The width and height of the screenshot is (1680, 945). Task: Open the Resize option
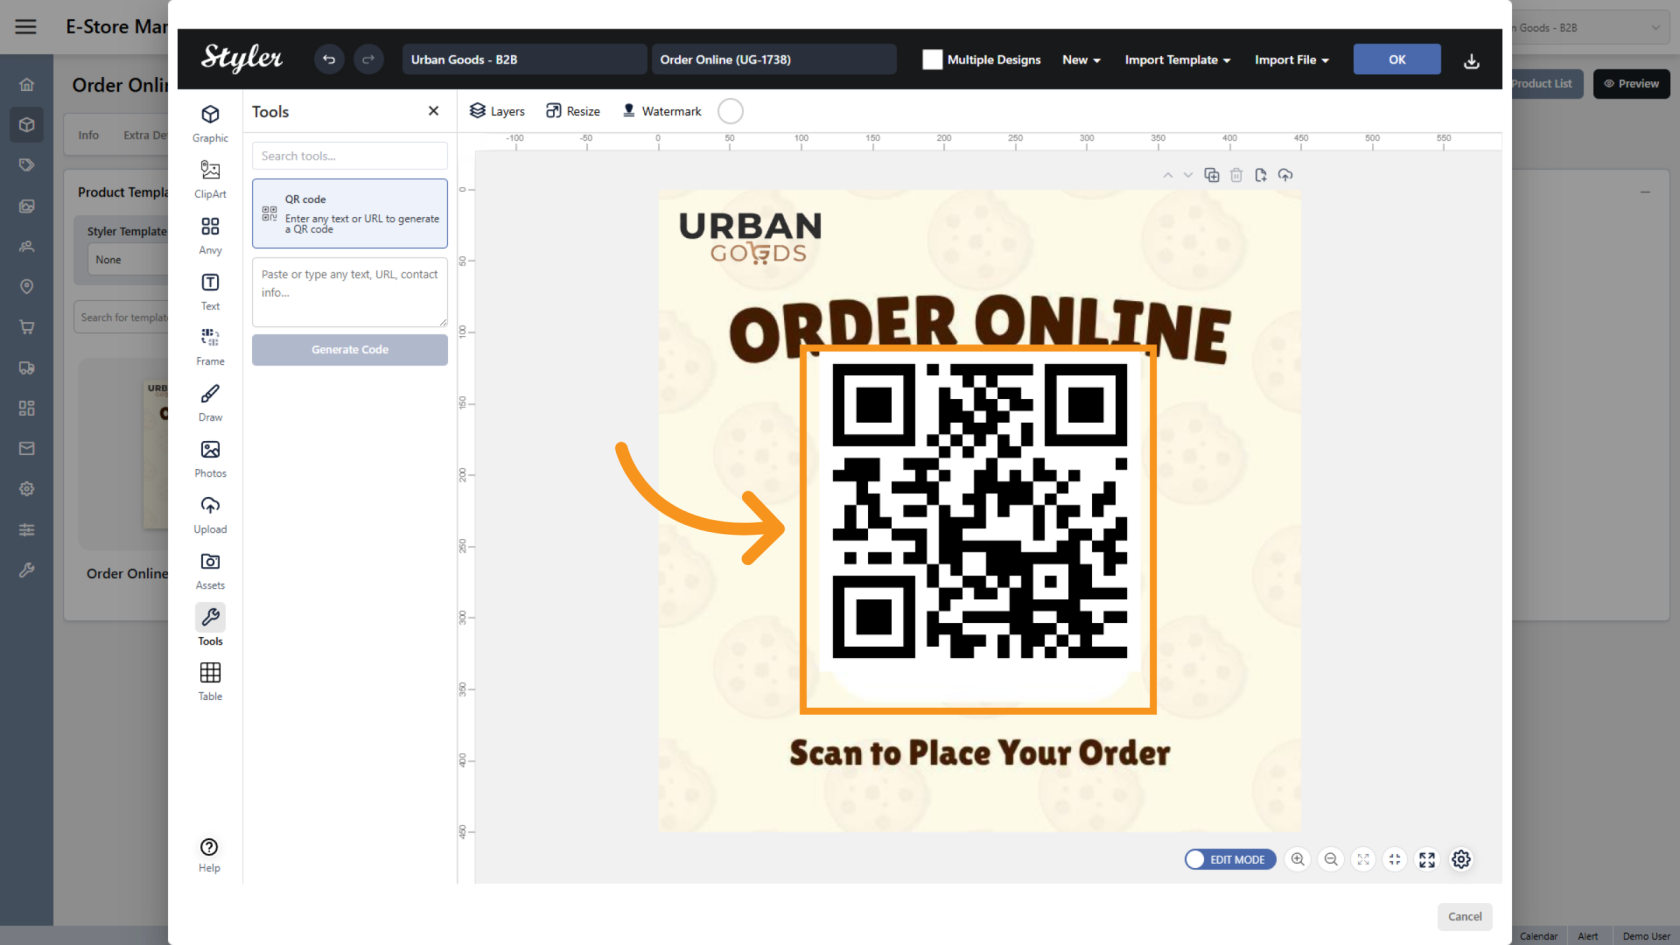(573, 111)
